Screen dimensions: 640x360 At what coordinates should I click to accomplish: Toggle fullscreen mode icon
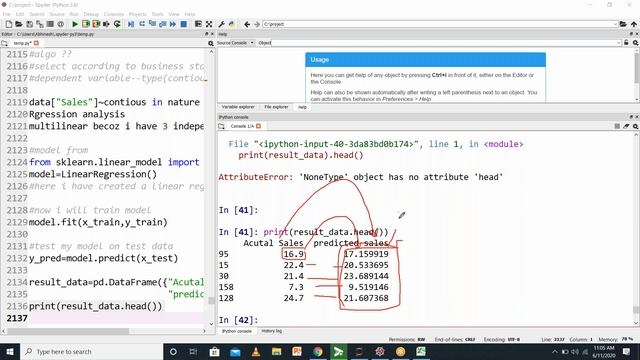coord(209,24)
